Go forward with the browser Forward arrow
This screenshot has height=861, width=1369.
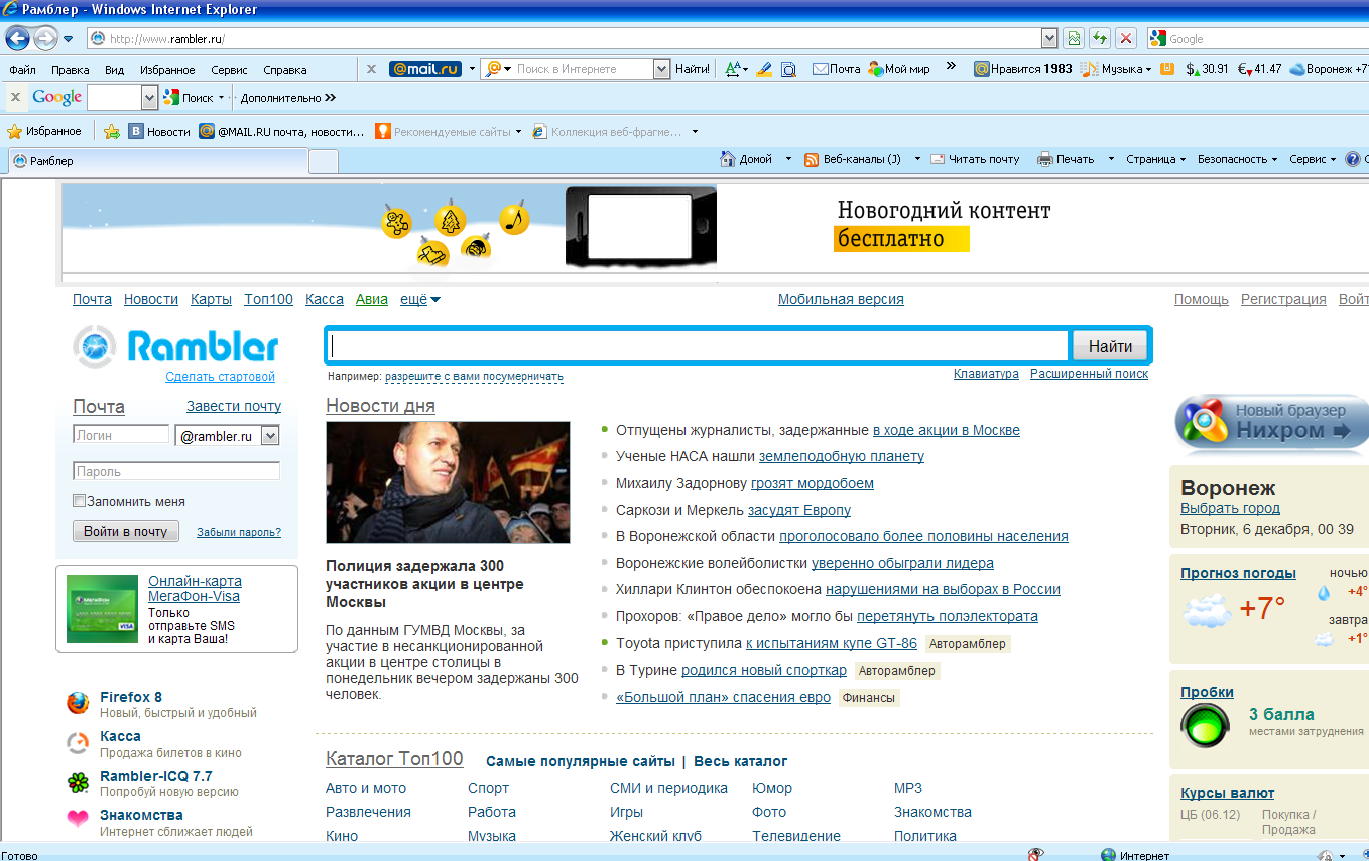pyautogui.click(x=46, y=38)
